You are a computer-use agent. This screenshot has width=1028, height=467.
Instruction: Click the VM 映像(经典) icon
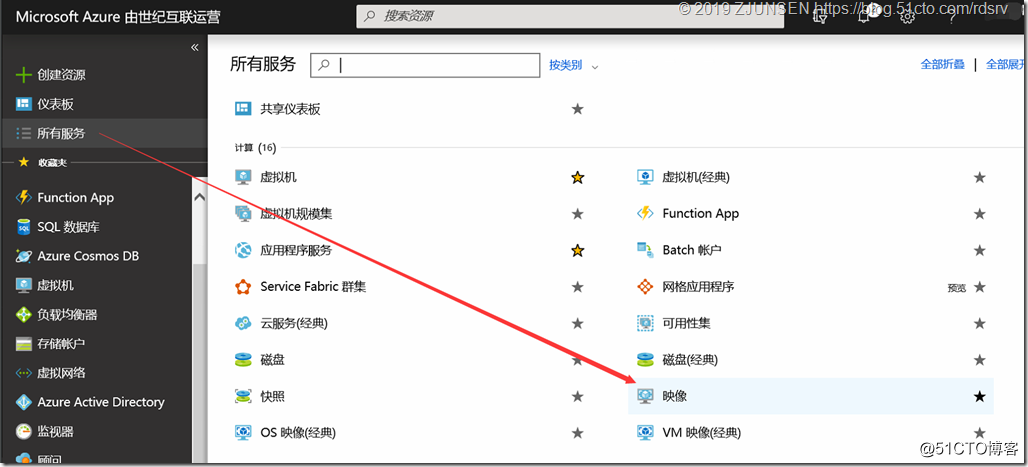tap(645, 433)
